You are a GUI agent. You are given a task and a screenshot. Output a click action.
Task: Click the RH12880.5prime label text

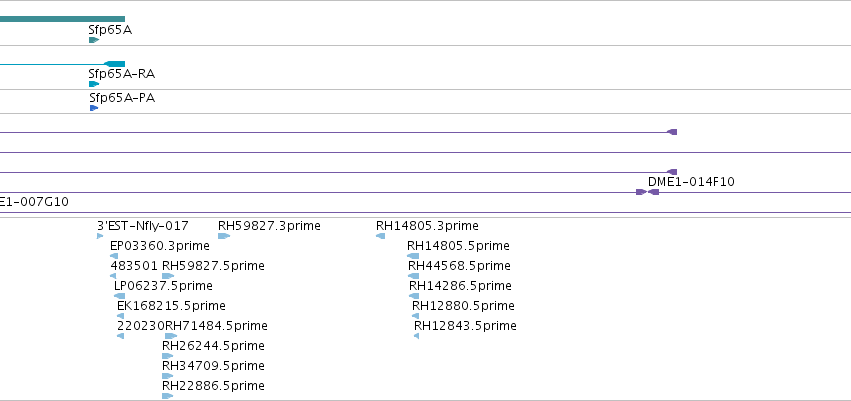point(463,306)
